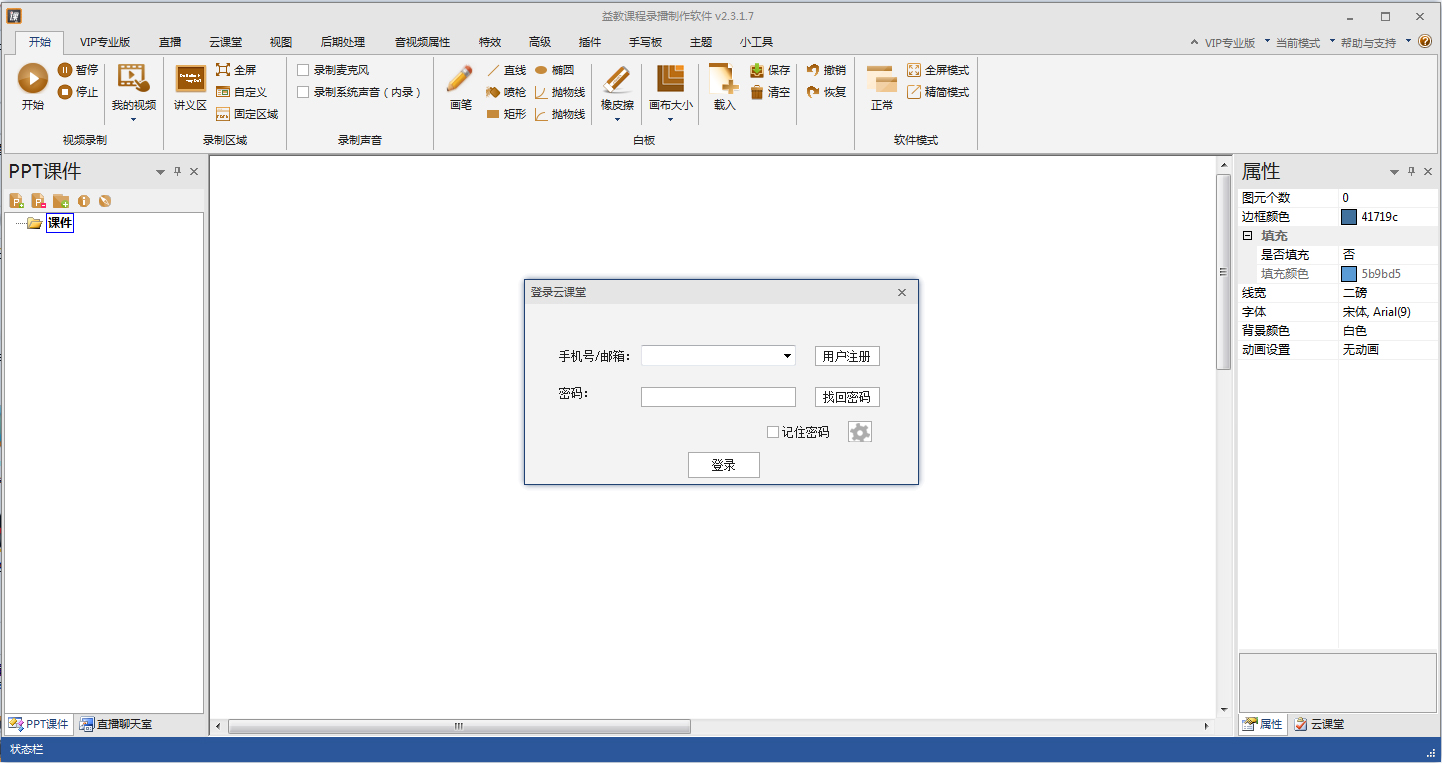
Task: Click the 撤销 undo icon
Action: [813, 70]
